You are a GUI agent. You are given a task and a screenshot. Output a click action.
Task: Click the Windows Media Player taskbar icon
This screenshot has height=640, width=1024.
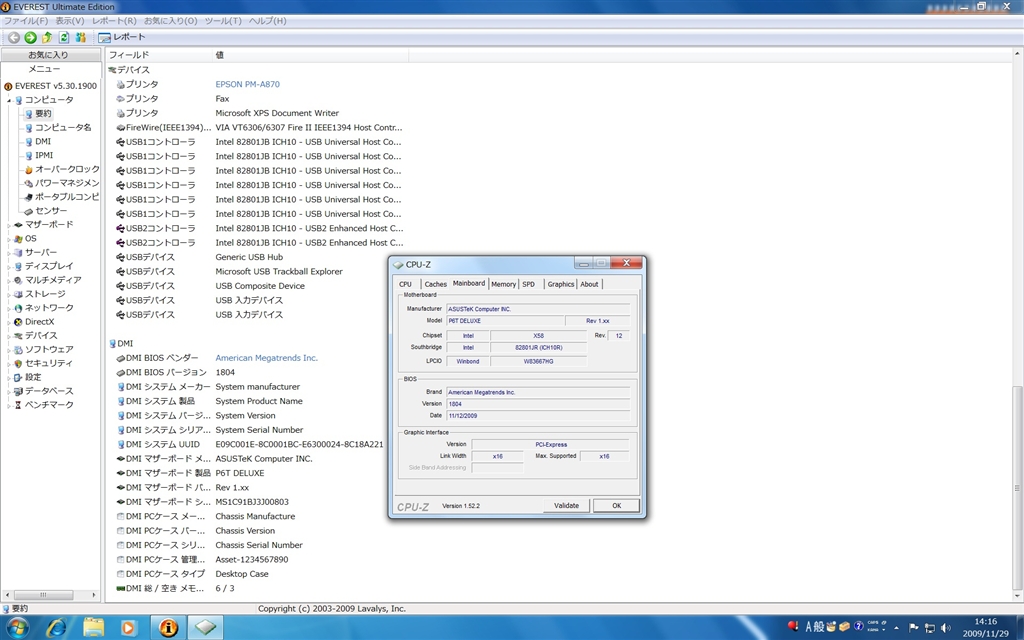pyautogui.click(x=129, y=627)
